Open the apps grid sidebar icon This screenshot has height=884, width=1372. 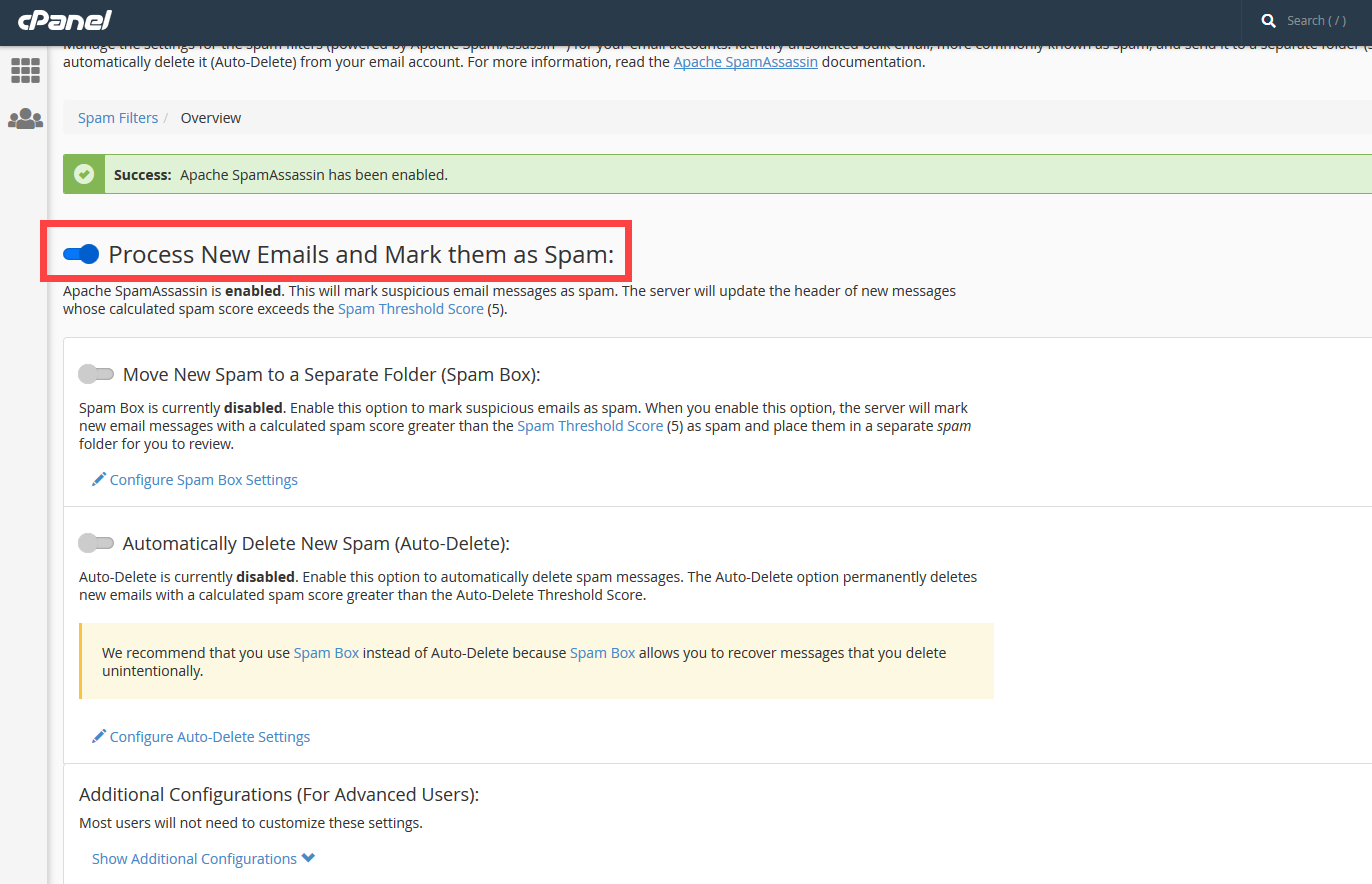click(25, 71)
